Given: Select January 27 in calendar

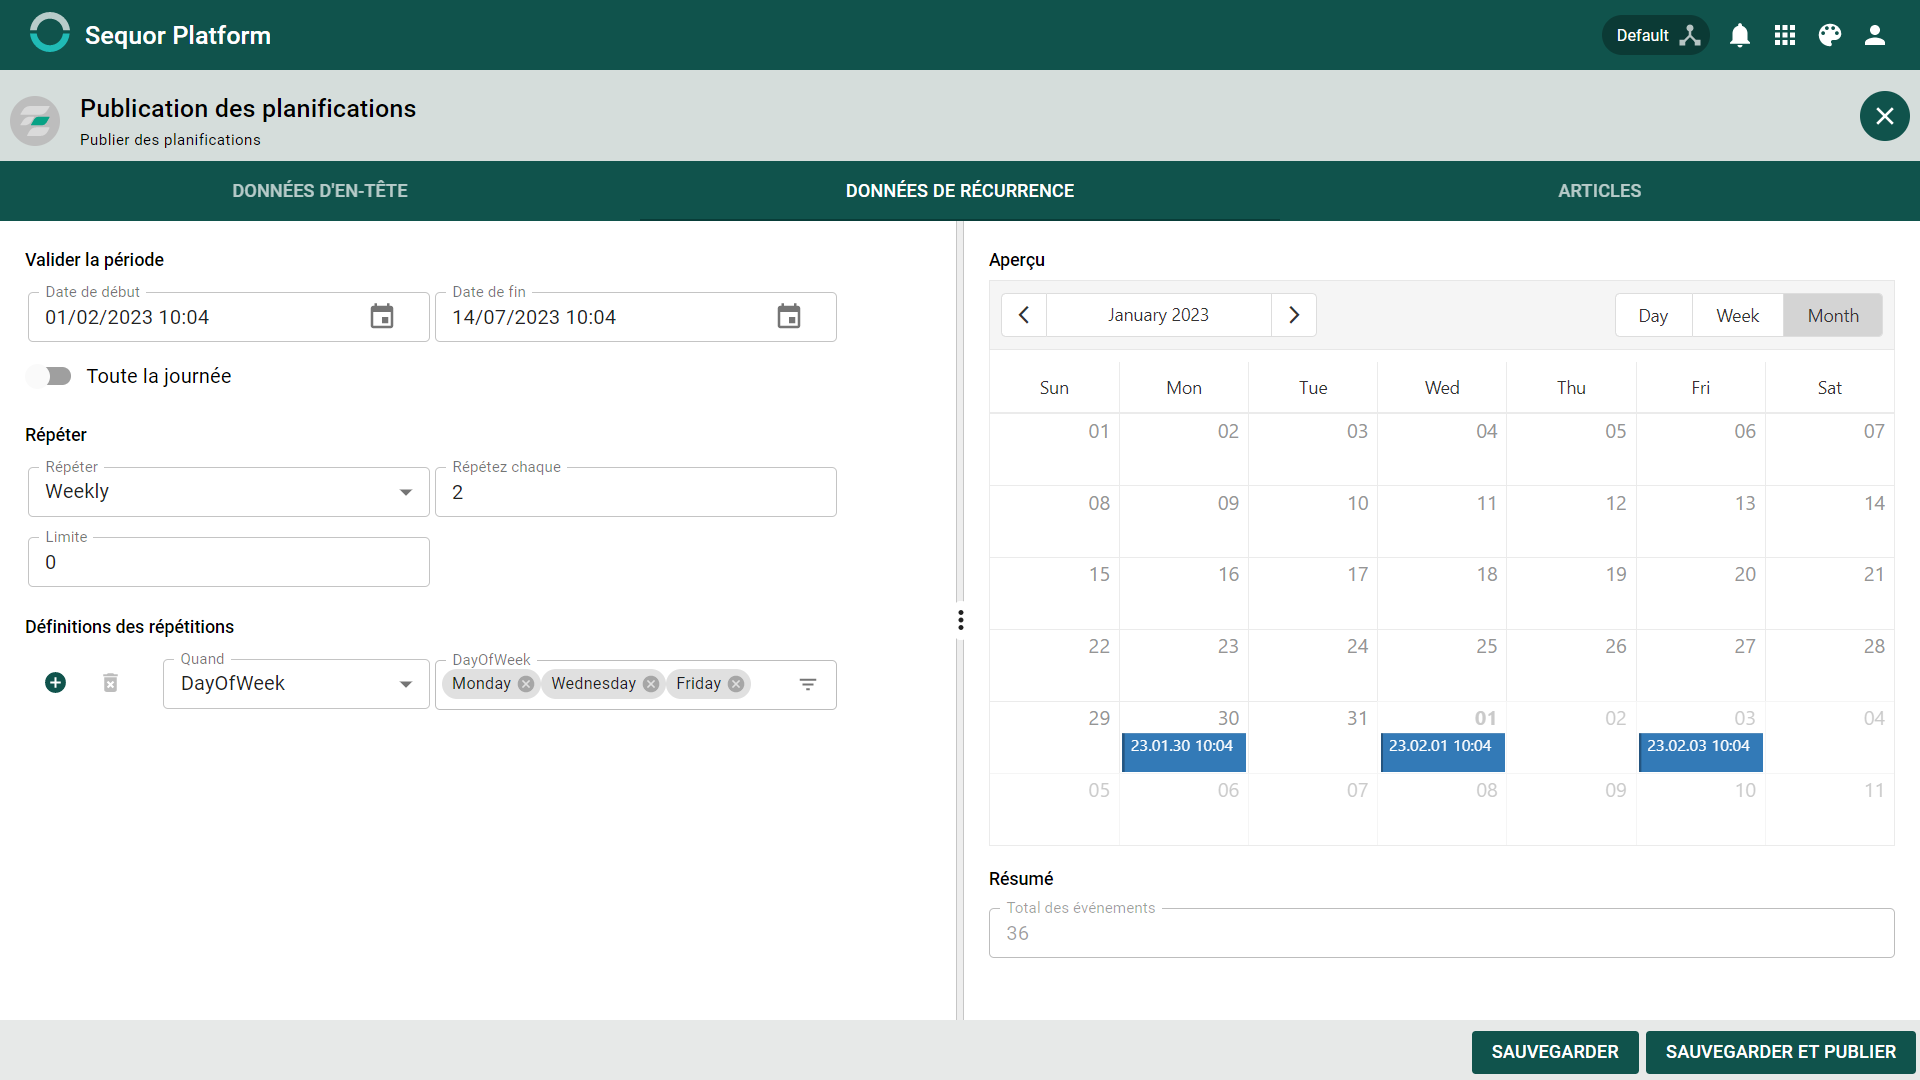Looking at the screenshot, I should 1701,665.
